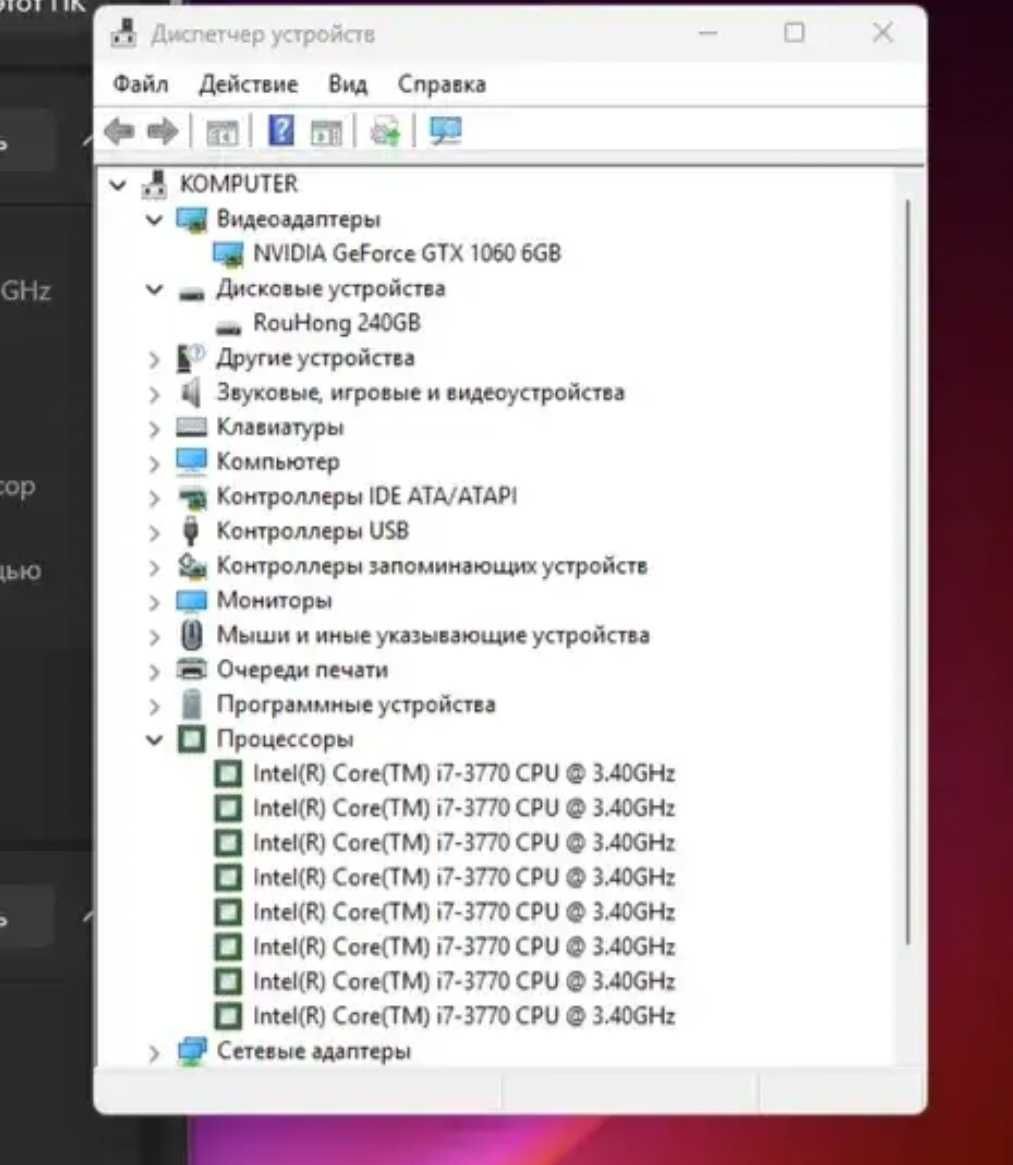Click Update driver toolbar icon with green arrow
The height and width of the screenshot is (1165, 1013).
[x=385, y=132]
